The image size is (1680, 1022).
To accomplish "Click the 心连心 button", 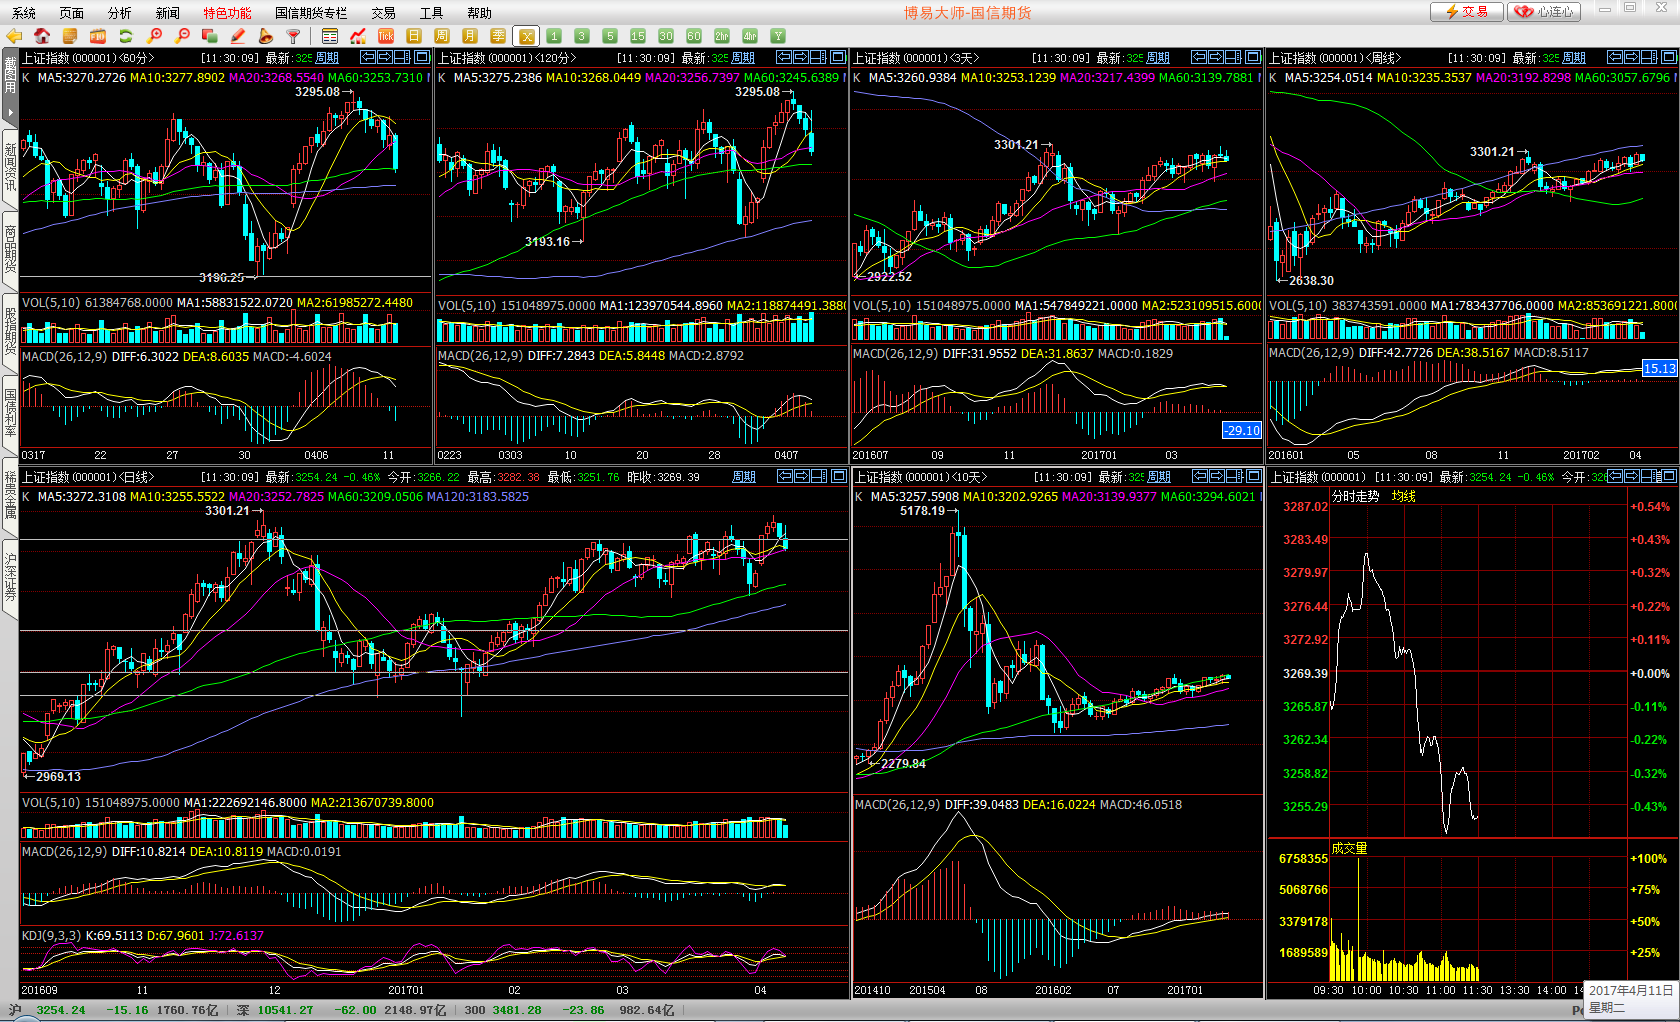I will pyautogui.click(x=1546, y=12).
